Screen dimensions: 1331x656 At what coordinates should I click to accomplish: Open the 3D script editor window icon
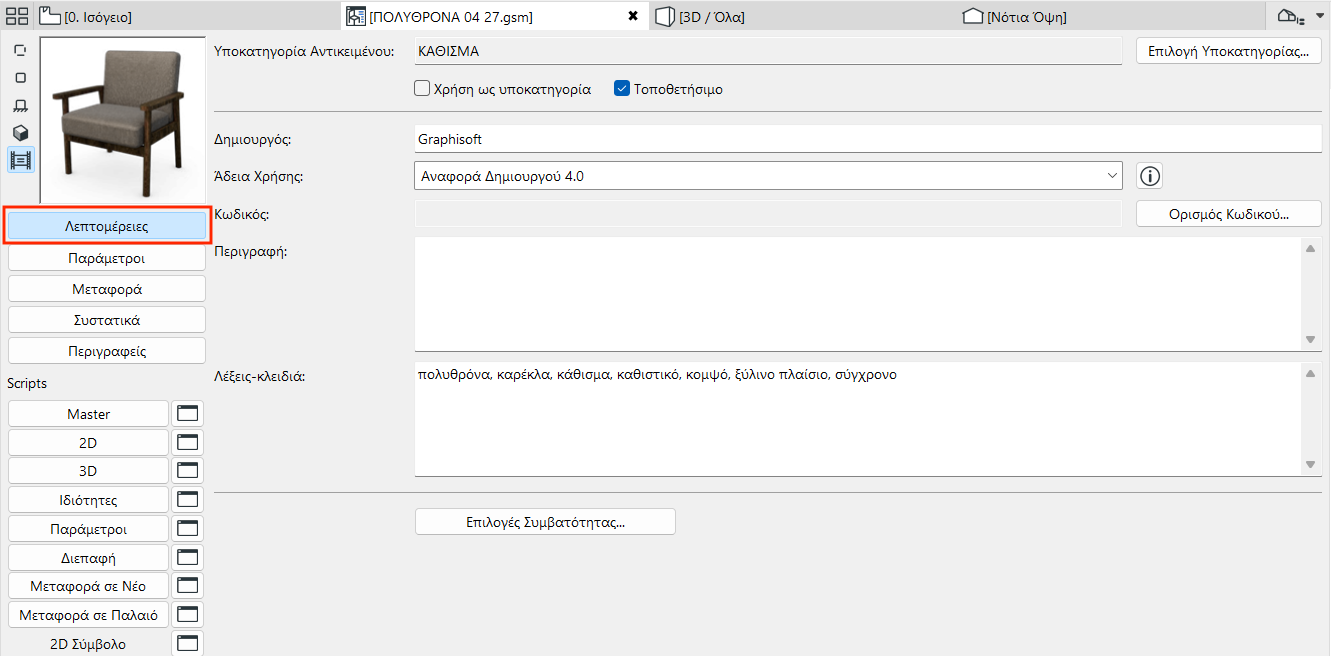click(x=187, y=470)
